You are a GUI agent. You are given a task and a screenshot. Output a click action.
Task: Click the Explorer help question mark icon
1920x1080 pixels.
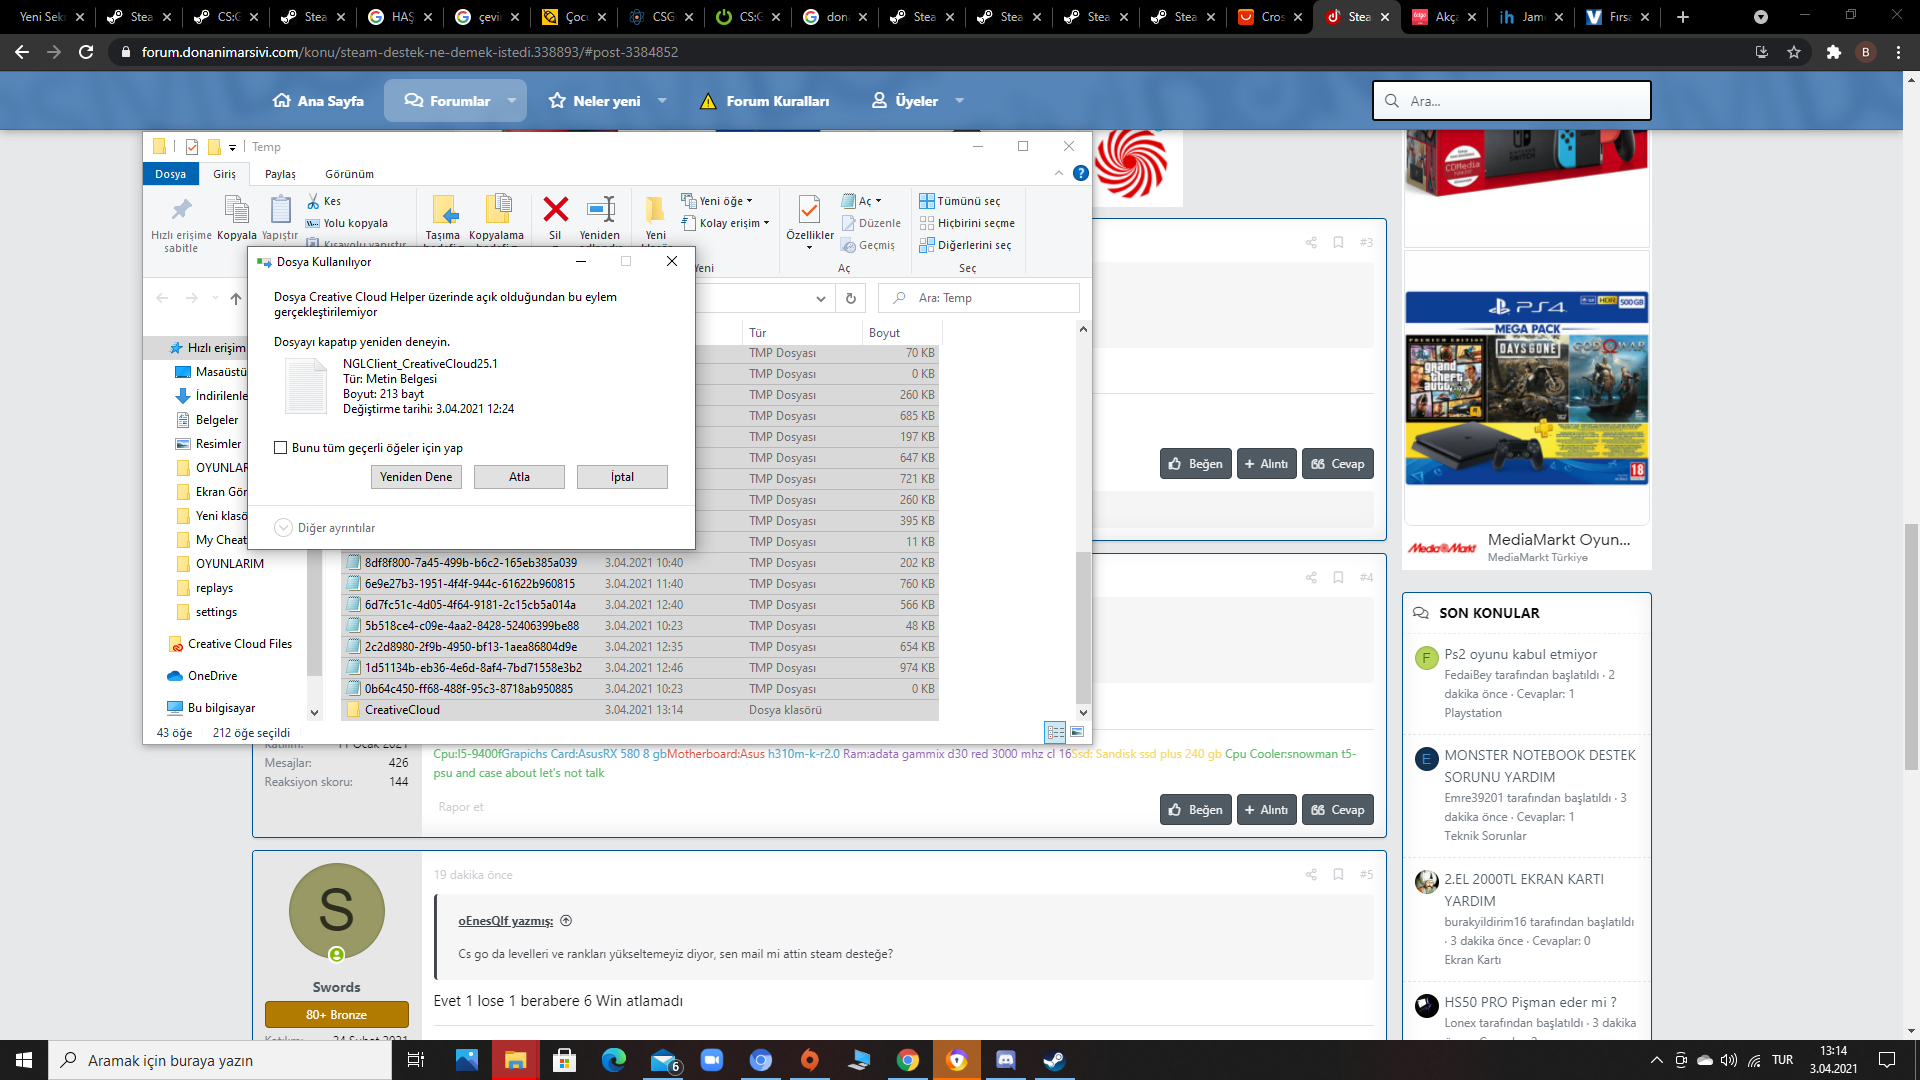1080,173
